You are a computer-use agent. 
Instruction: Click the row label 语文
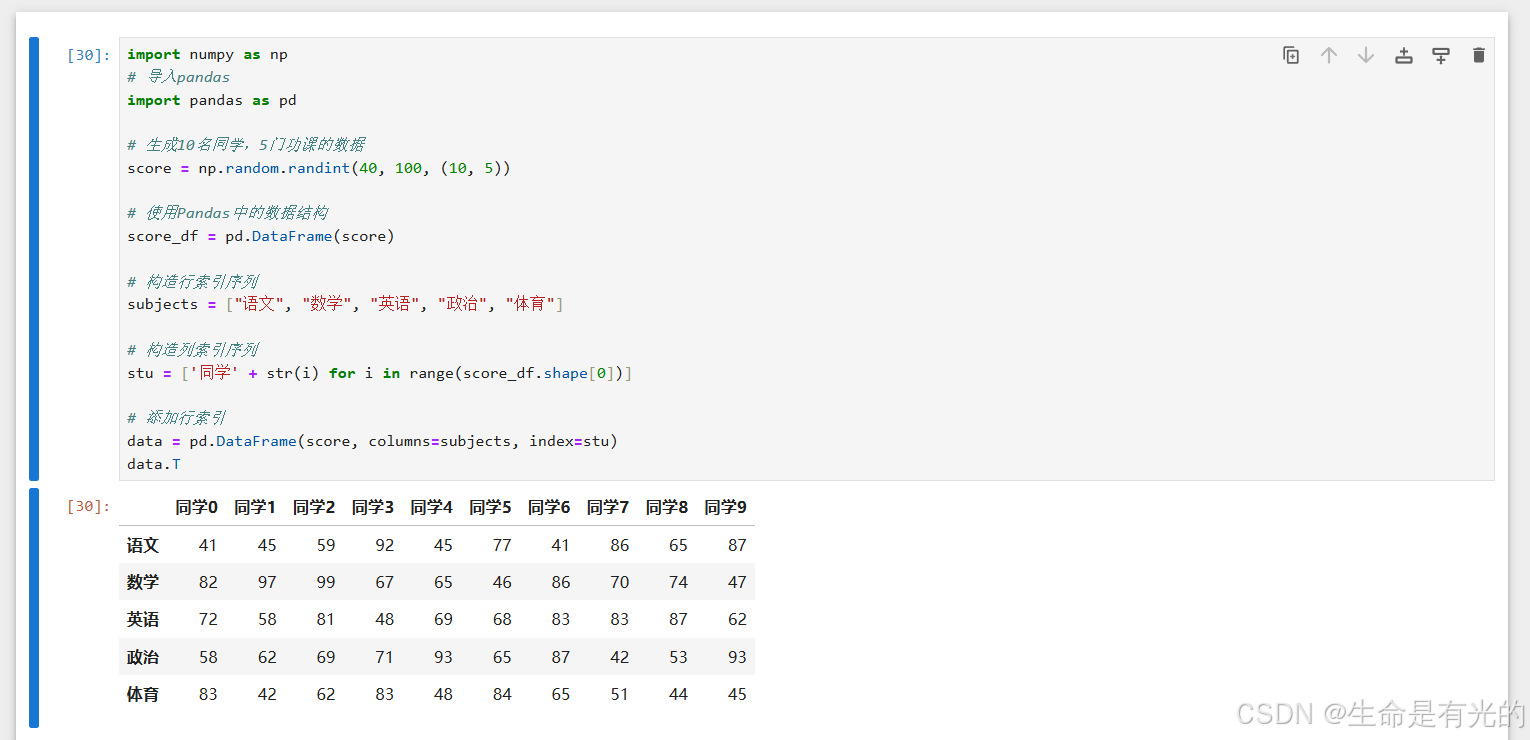click(x=143, y=545)
